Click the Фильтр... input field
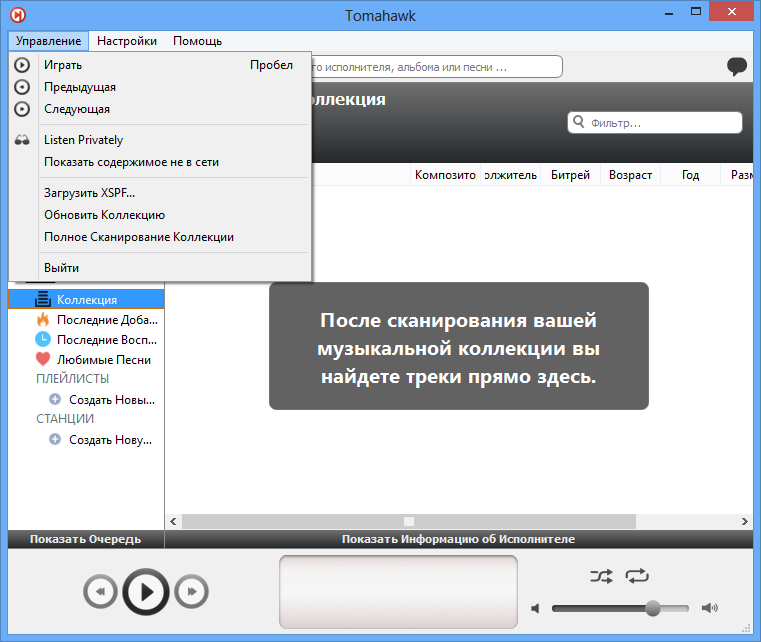 point(655,122)
